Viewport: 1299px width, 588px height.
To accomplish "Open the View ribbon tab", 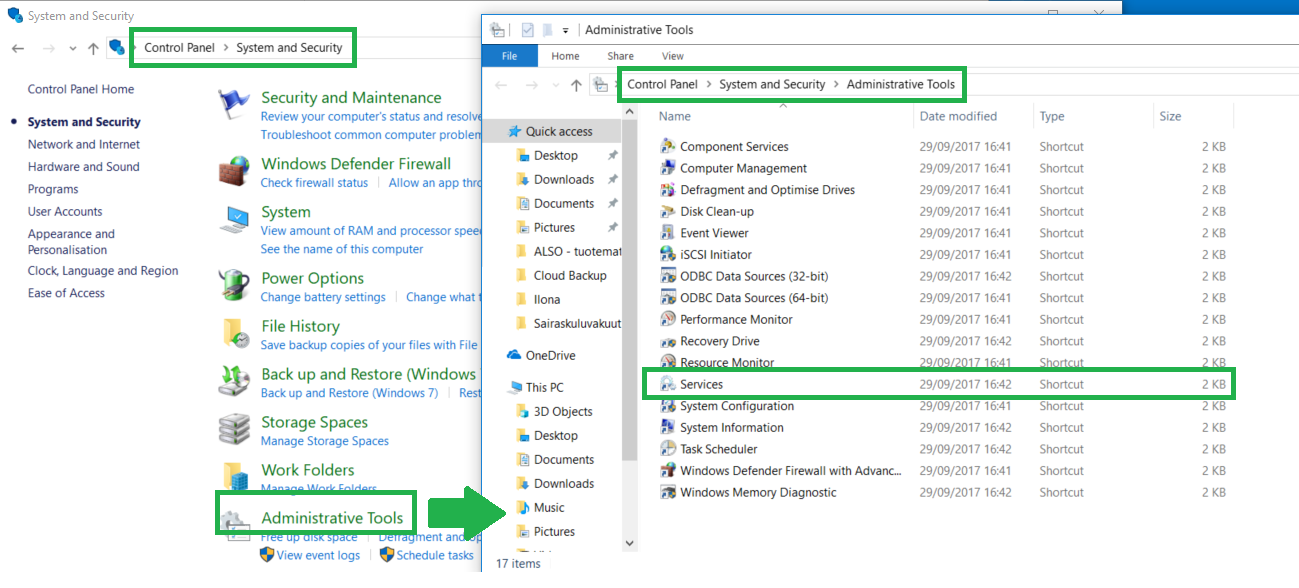I will pos(673,56).
